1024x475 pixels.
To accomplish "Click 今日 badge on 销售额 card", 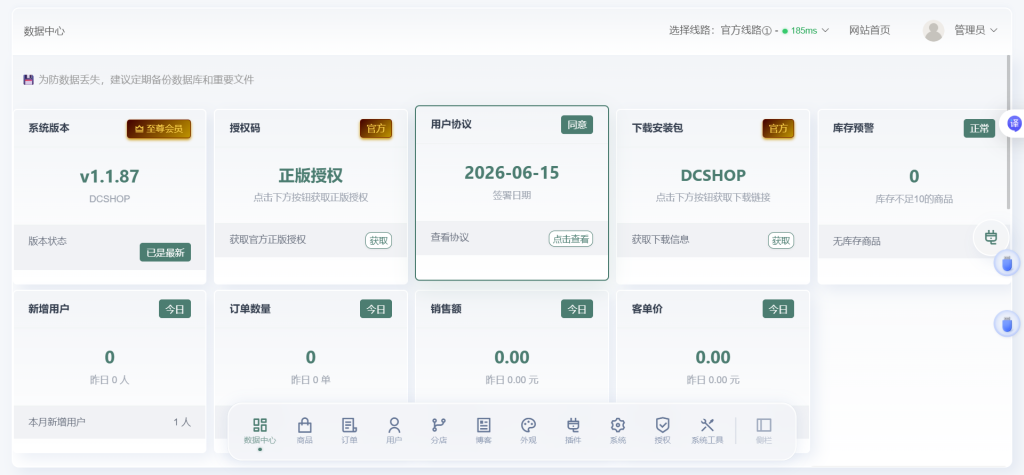I will point(577,309).
